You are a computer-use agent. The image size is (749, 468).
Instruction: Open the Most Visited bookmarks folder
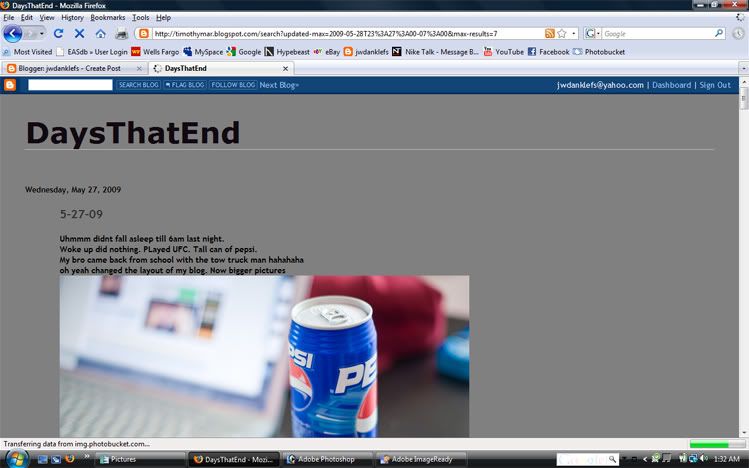point(27,52)
